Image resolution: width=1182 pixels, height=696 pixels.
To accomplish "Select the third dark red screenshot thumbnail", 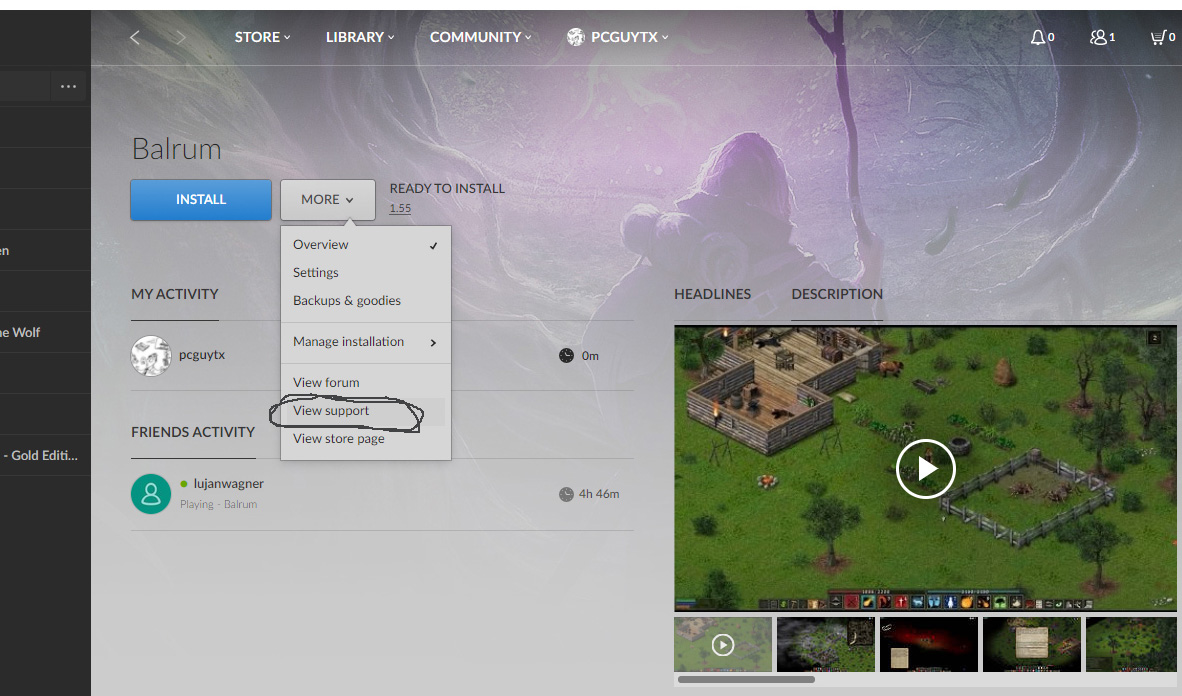I will point(929,645).
